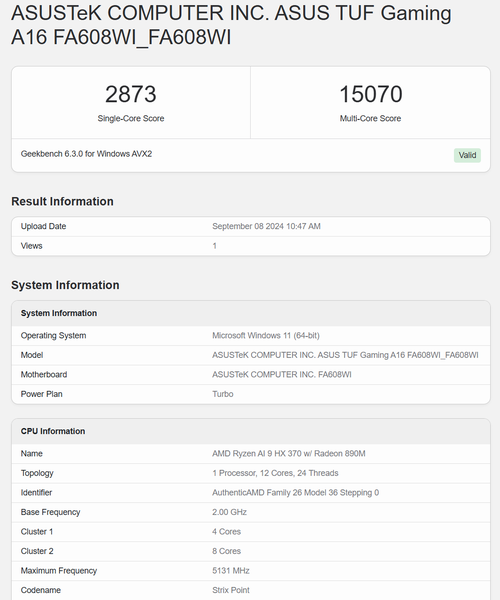Click the Microsoft Windows 11 (64-bit) value
The width and height of the screenshot is (500, 600).
tap(266, 336)
